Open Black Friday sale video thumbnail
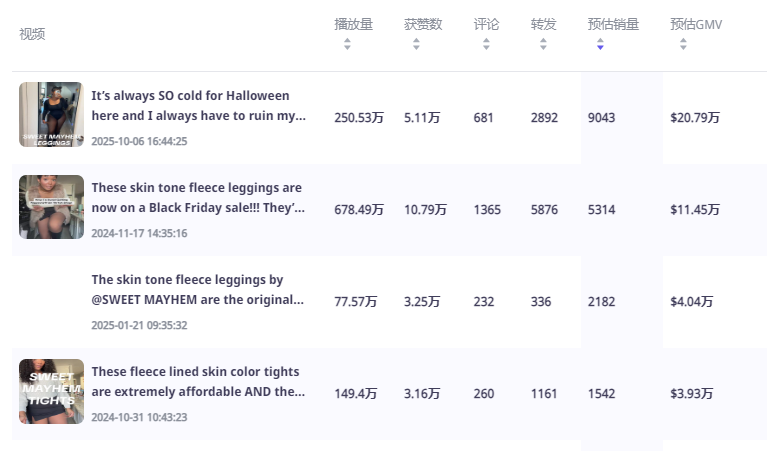 click(51, 206)
